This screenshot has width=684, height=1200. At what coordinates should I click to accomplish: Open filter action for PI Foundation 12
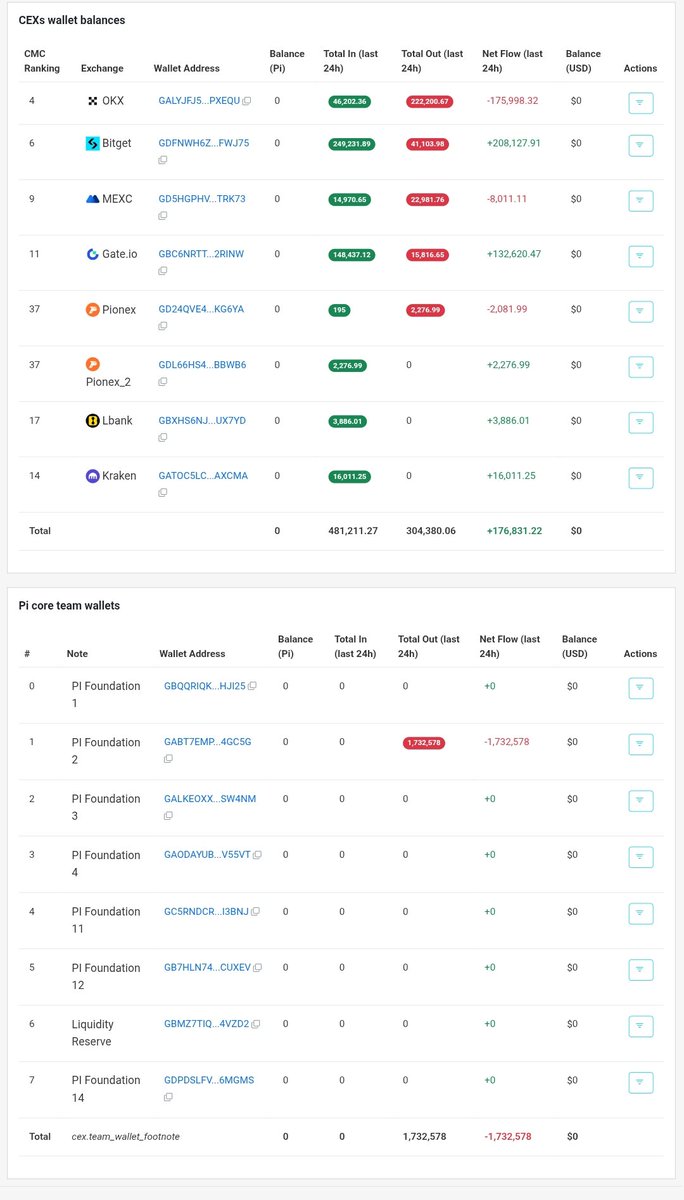coord(640,970)
